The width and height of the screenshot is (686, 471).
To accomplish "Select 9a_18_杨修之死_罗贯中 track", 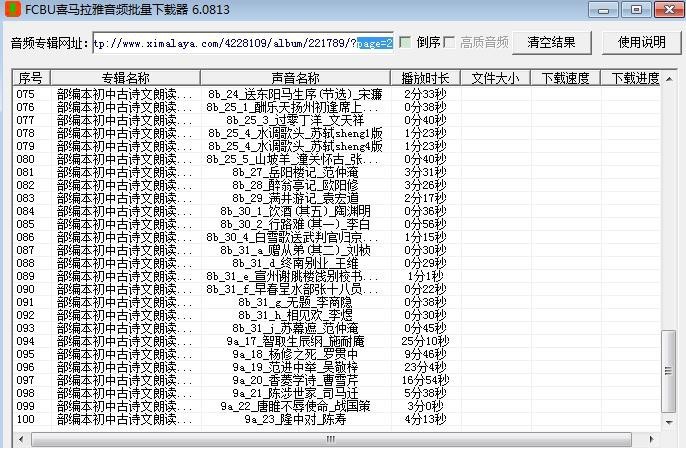I will tap(295, 354).
